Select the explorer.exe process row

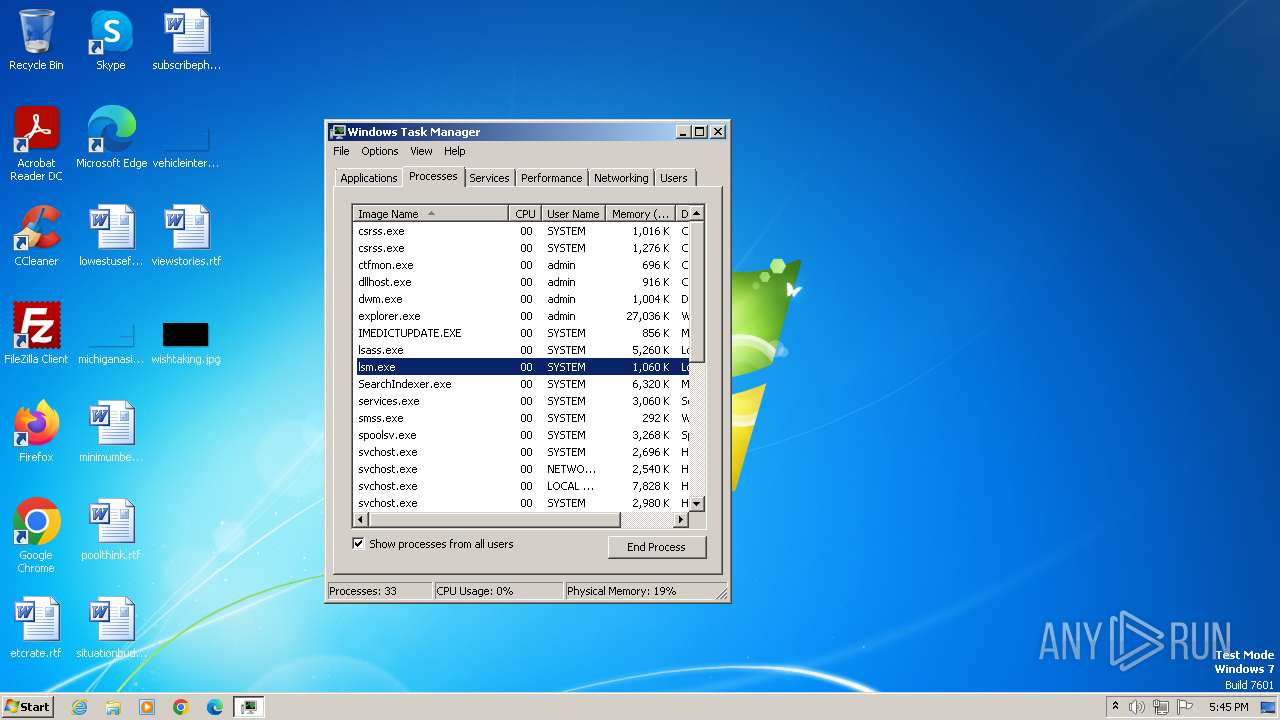pos(521,316)
